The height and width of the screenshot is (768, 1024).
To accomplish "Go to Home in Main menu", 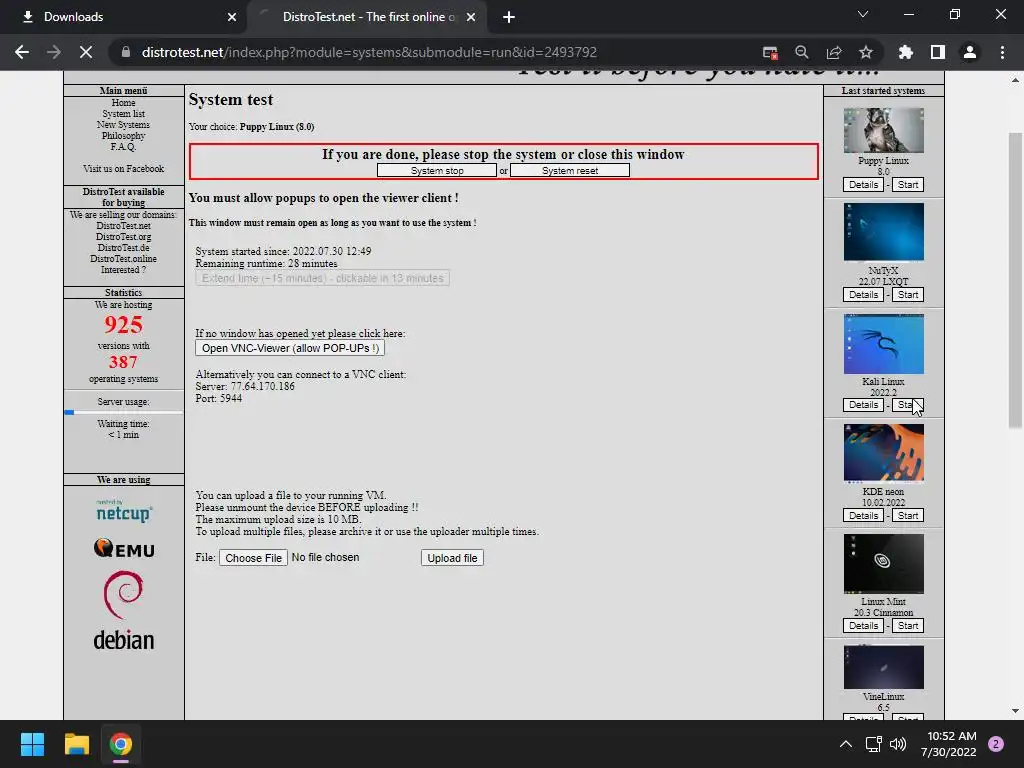I will [123, 103].
